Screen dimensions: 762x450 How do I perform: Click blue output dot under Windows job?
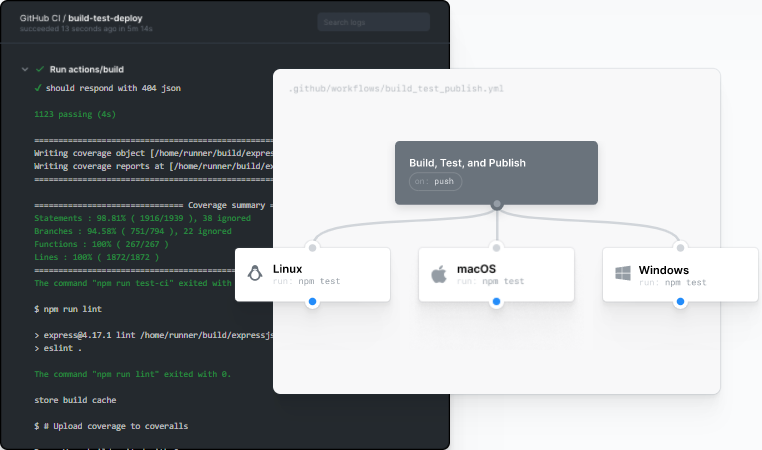click(x=681, y=301)
